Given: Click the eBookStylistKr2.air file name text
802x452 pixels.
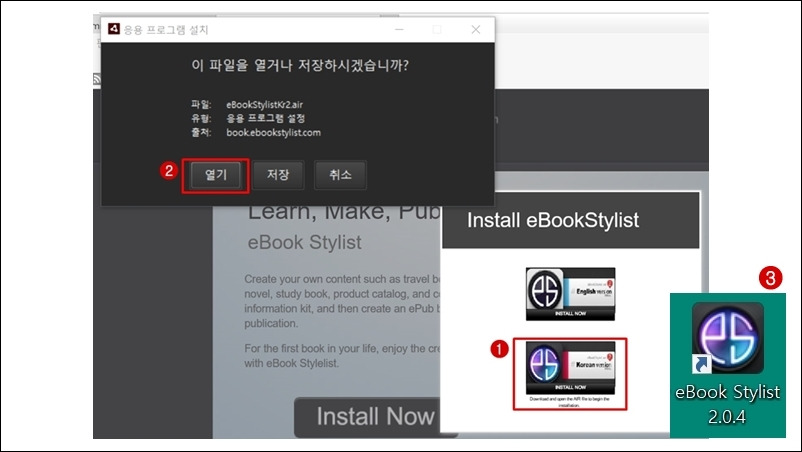Looking at the screenshot, I should tap(264, 105).
